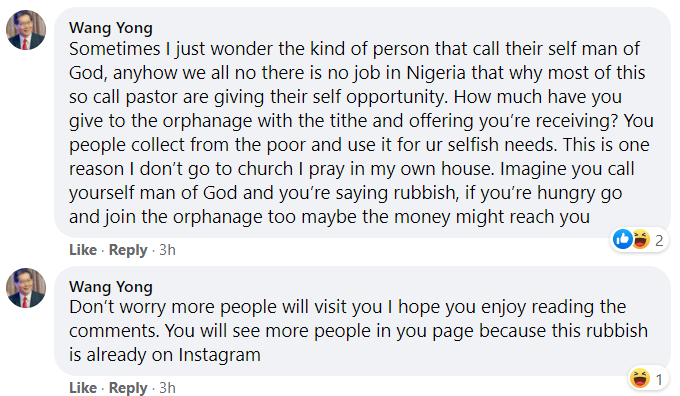The height and width of the screenshot is (396, 680).
Task: Open the 3h timestamp under the Instagram comment
Action: click(167, 388)
